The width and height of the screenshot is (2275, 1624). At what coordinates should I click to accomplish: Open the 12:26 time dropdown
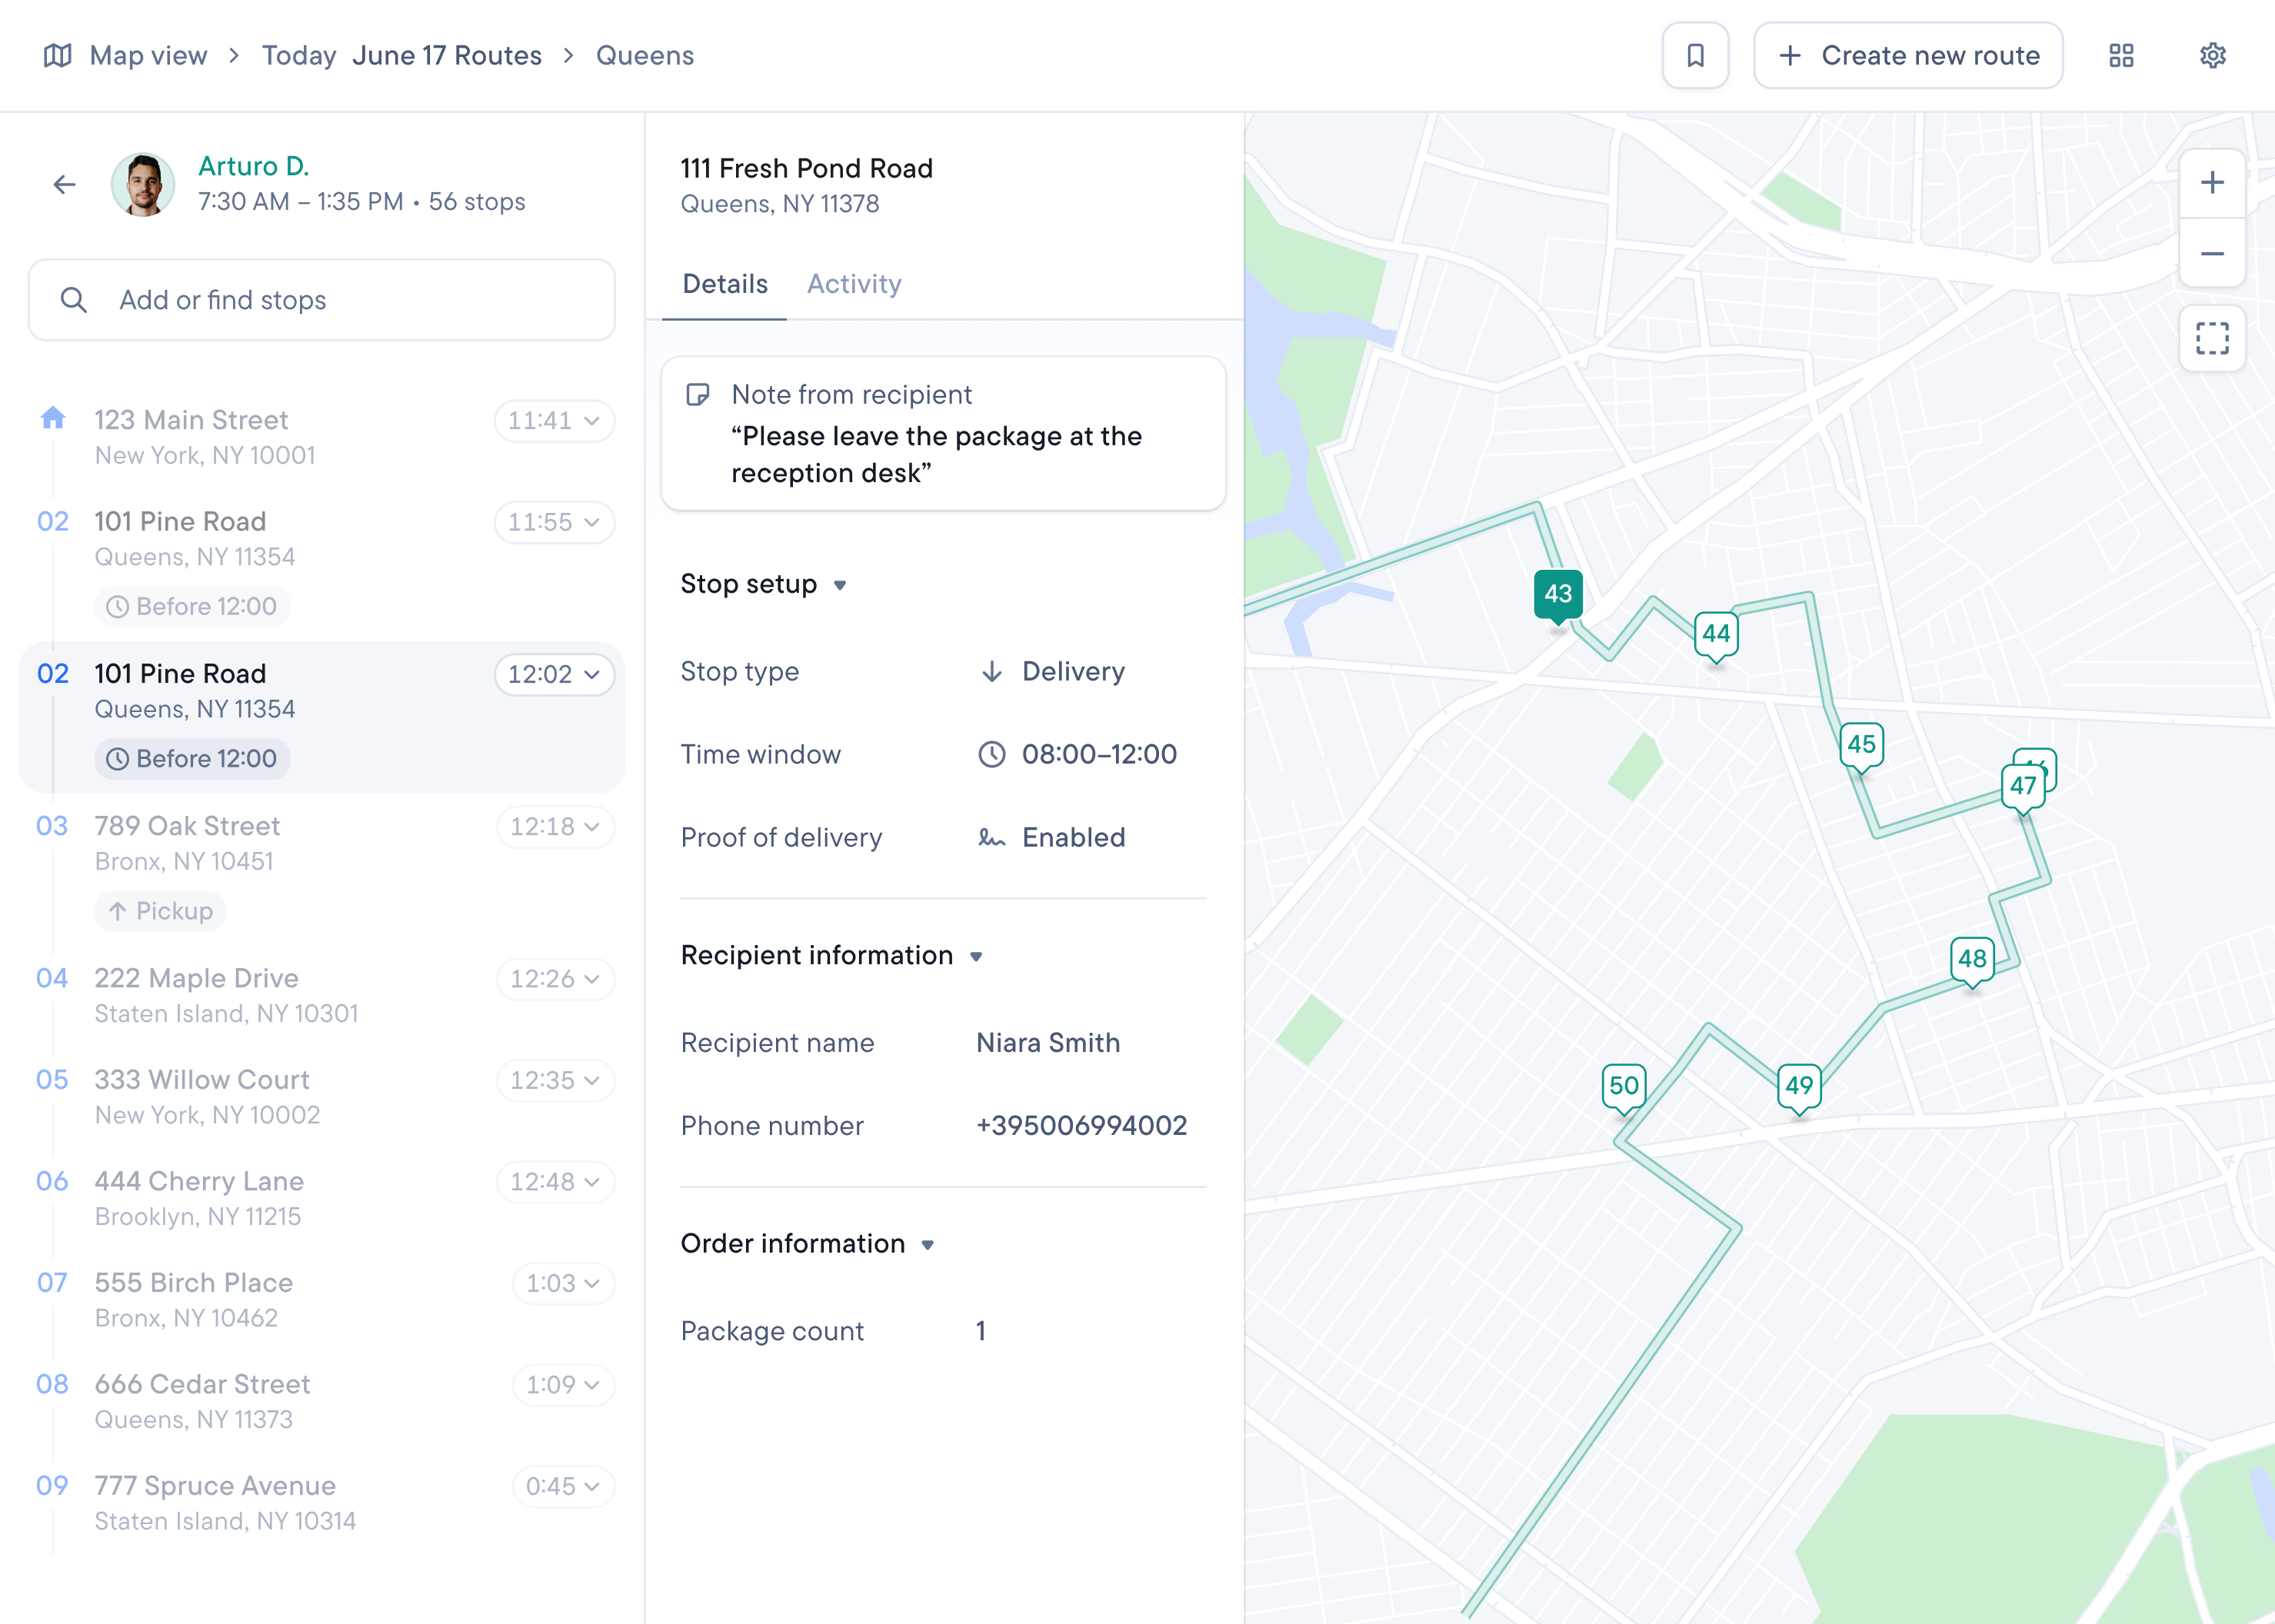click(x=555, y=978)
